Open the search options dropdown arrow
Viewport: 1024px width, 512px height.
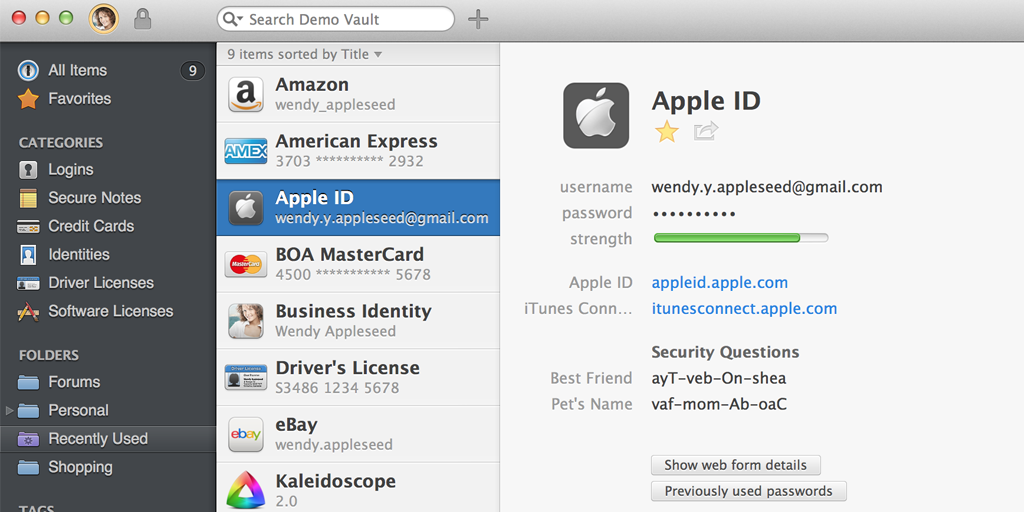click(240, 20)
